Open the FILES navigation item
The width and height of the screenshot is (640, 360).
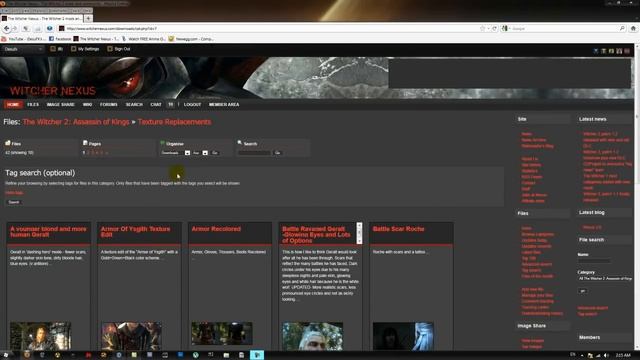pyautogui.click(x=33, y=104)
